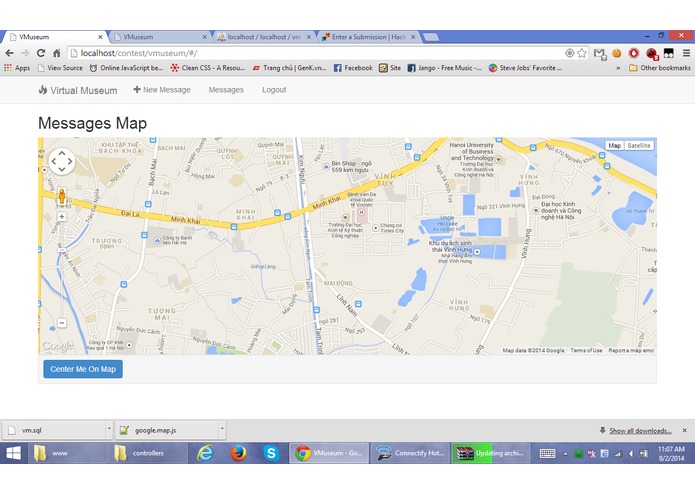
Task: Open the www folder taskbar item
Action: [x=67, y=453]
